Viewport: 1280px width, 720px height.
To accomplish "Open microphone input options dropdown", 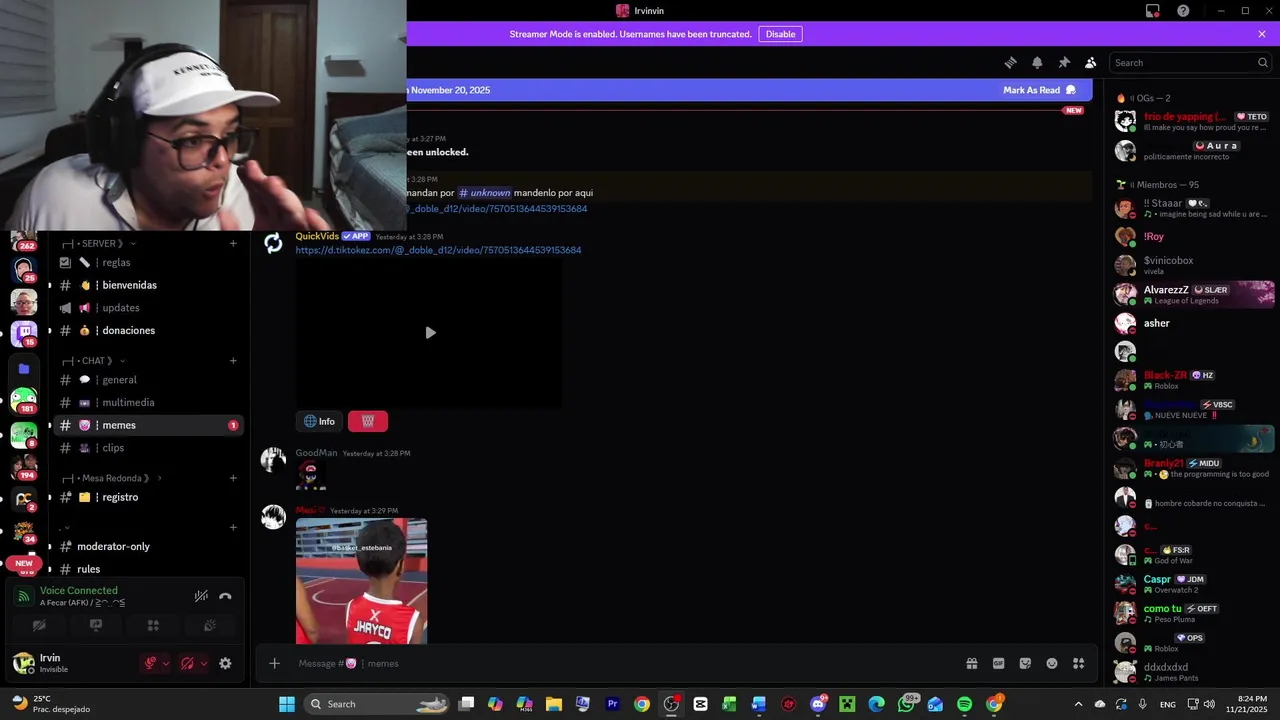I will pos(166,663).
